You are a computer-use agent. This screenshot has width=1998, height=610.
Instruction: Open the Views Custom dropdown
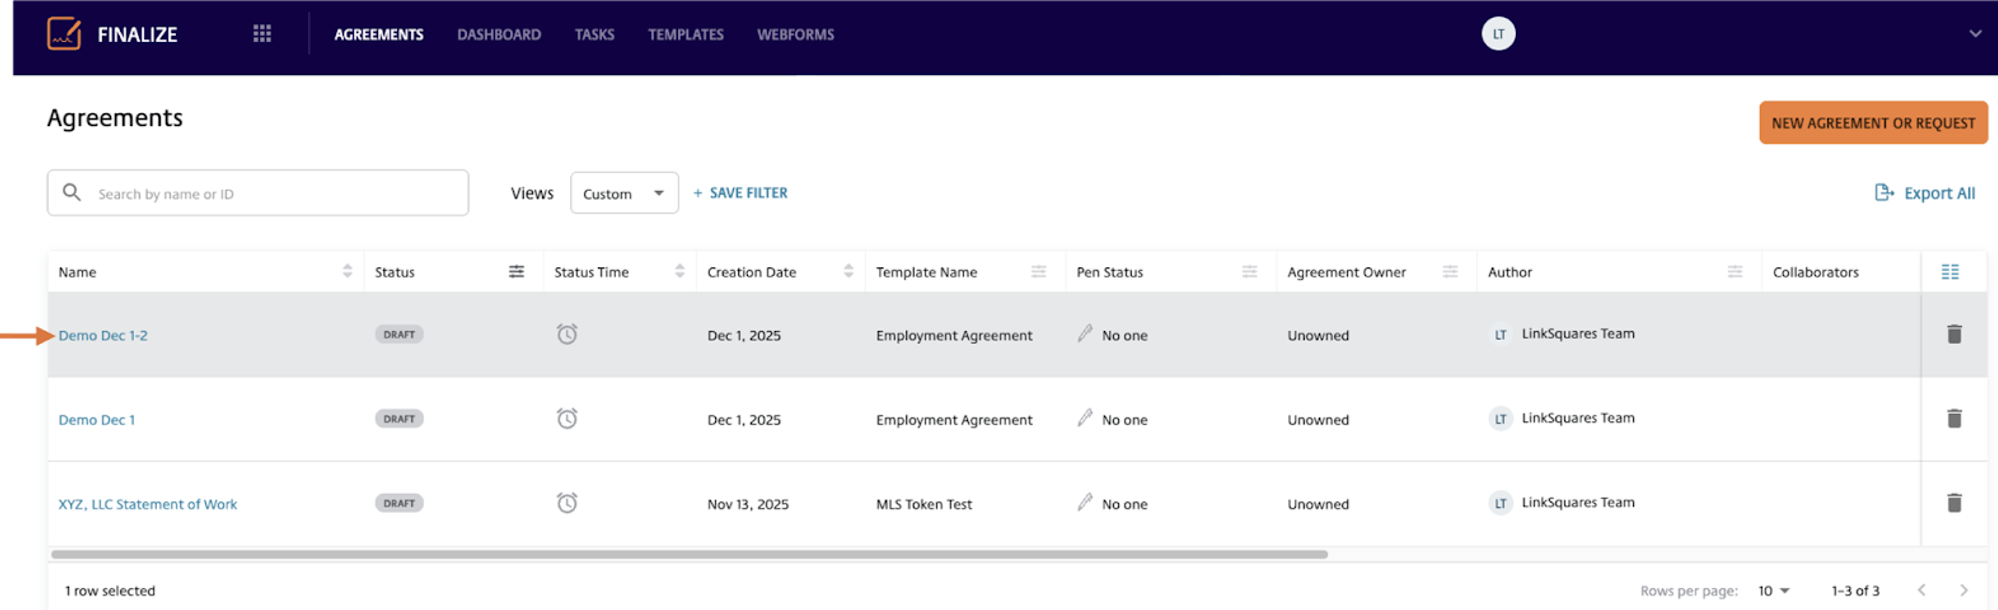click(x=623, y=193)
